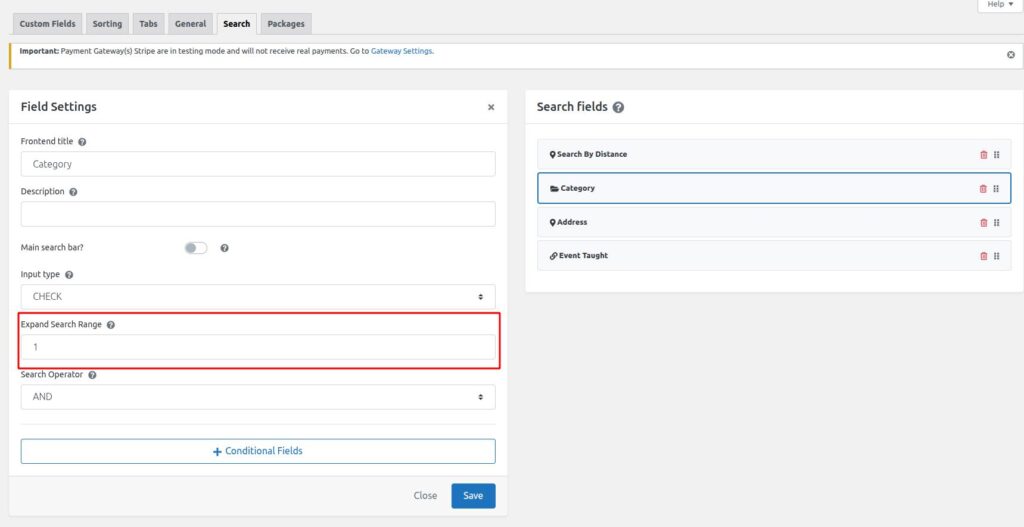Click help icon beside Frontend title
Screen dimensions: 1024x527
point(82,142)
